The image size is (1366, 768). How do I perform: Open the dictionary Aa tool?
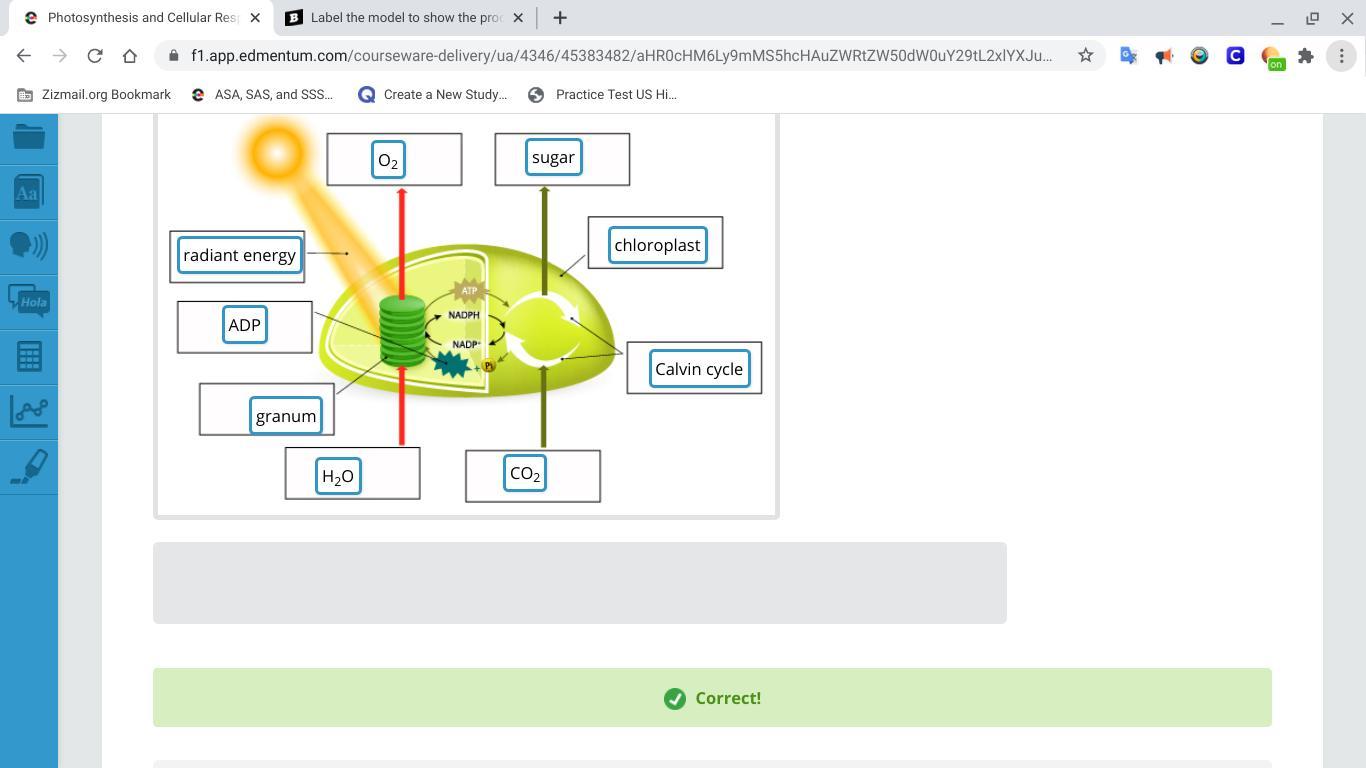coord(29,191)
